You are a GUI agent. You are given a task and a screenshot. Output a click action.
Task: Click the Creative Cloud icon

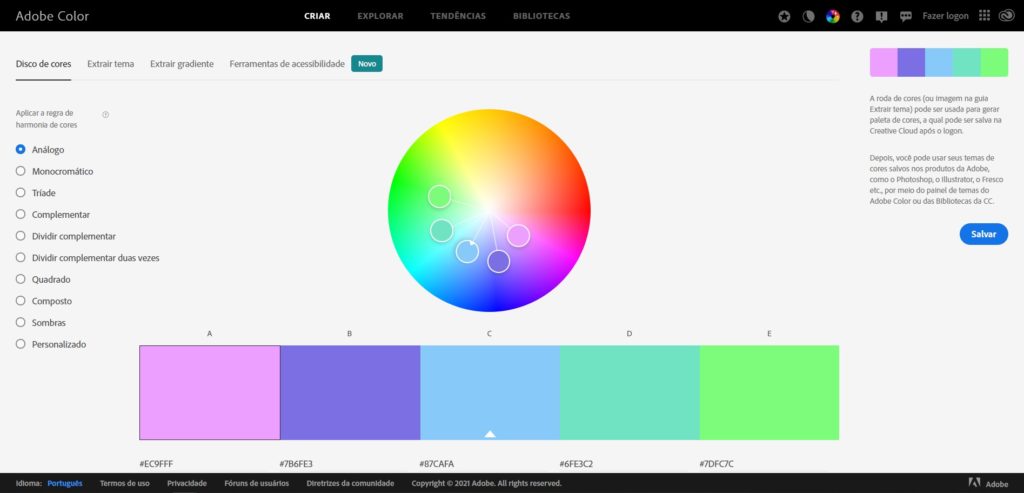(1006, 16)
